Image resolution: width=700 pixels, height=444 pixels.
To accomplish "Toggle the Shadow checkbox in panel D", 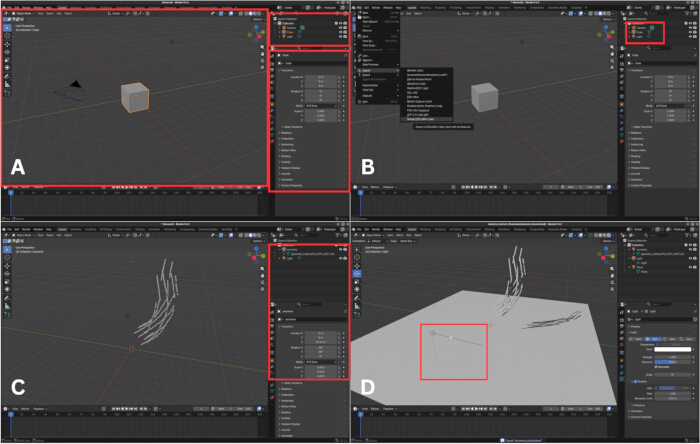I will click(x=635, y=382).
